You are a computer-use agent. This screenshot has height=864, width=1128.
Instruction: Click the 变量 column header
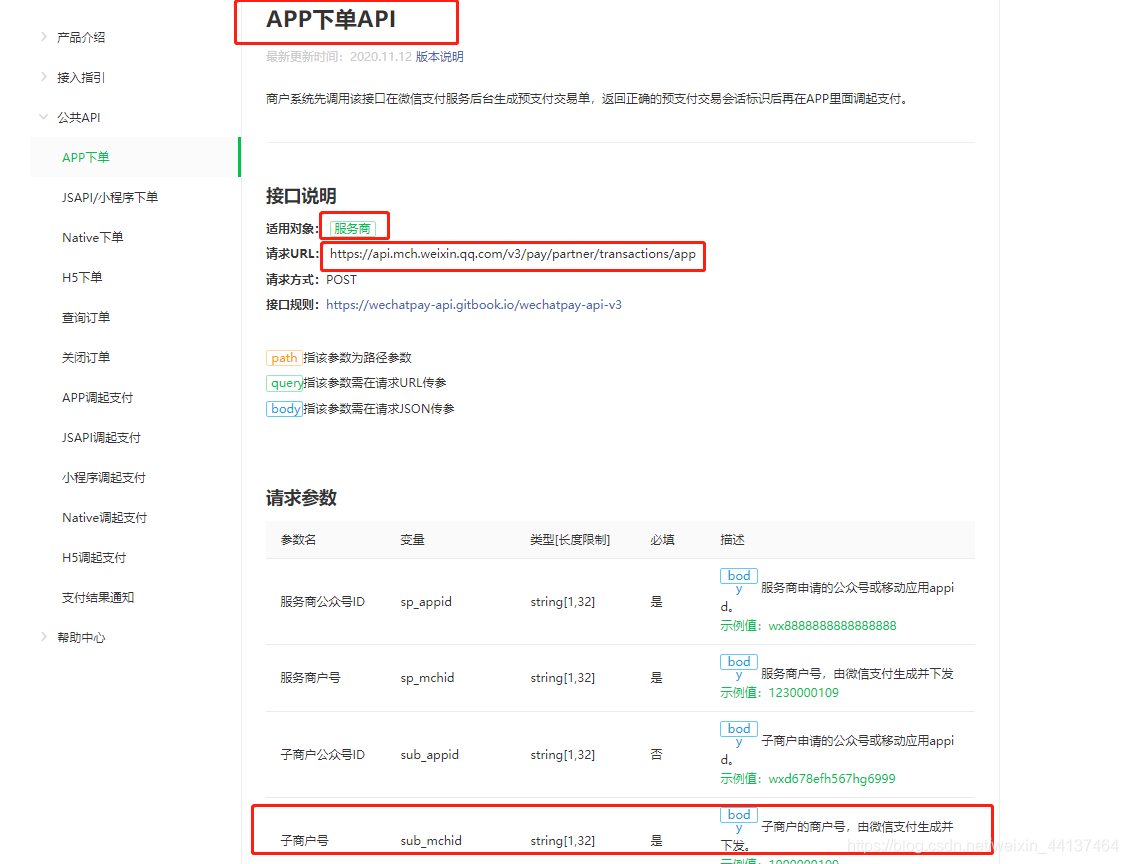(x=412, y=540)
